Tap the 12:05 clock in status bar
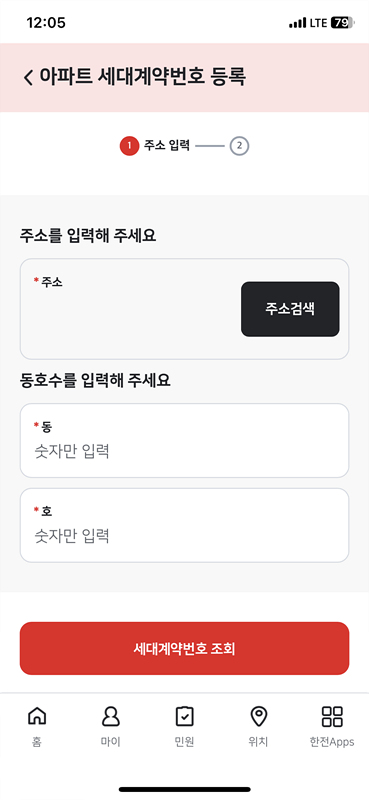Image resolution: width=369 pixels, height=800 pixels. (45, 23)
